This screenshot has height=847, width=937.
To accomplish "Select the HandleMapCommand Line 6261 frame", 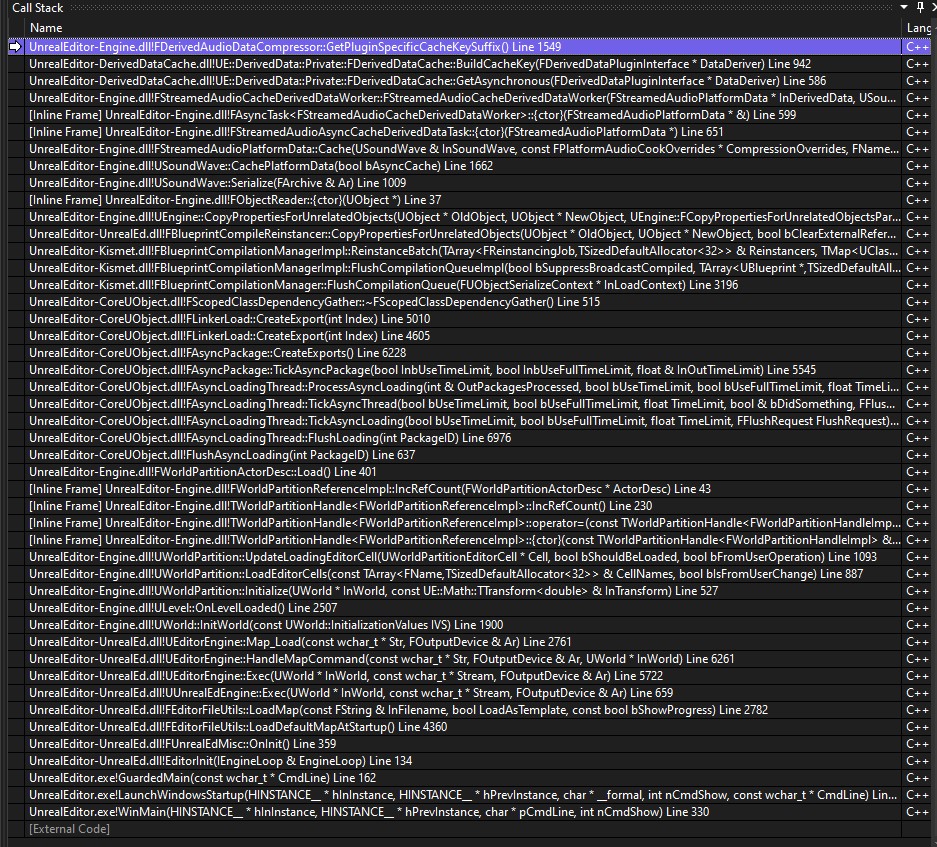I will (x=463, y=659).
